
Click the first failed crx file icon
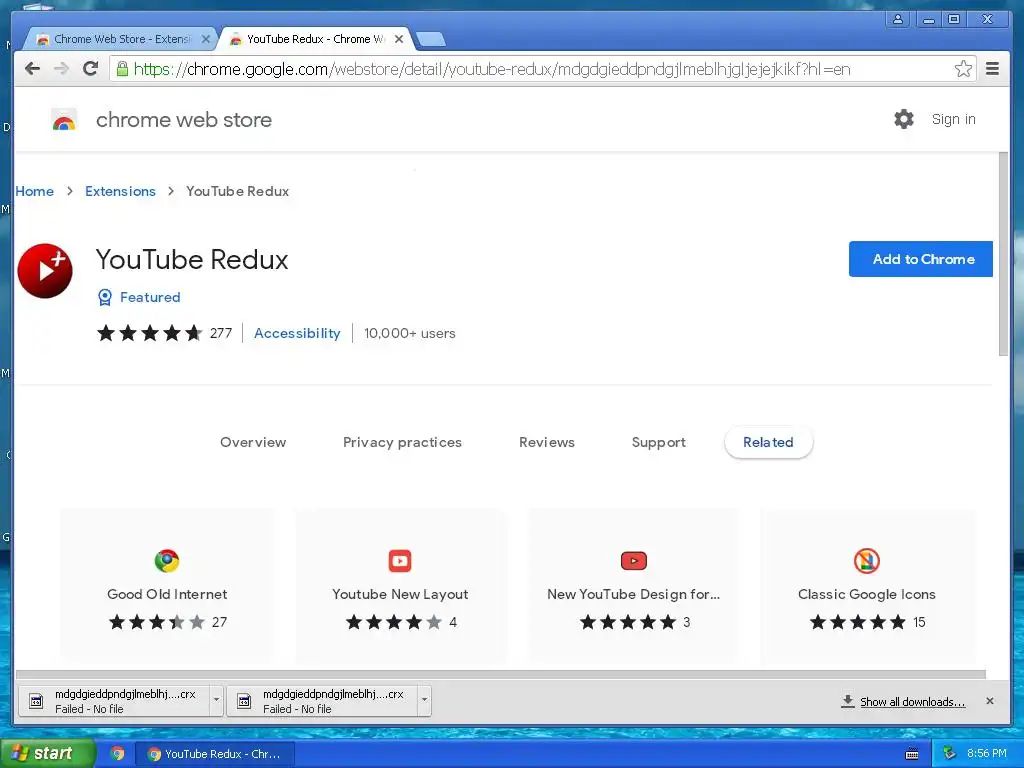pos(36,701)
